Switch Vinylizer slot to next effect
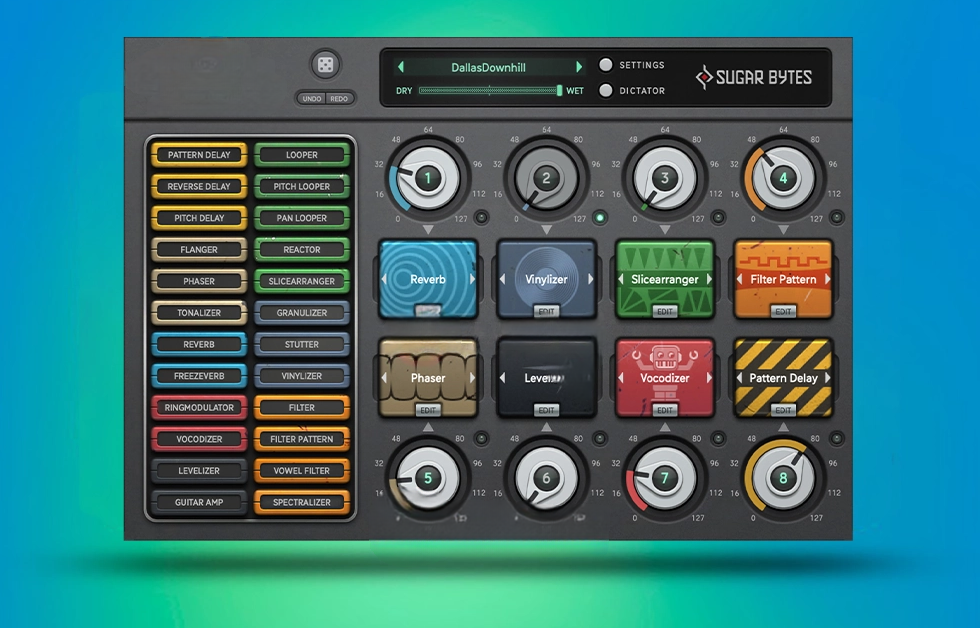 pos(591,279)
